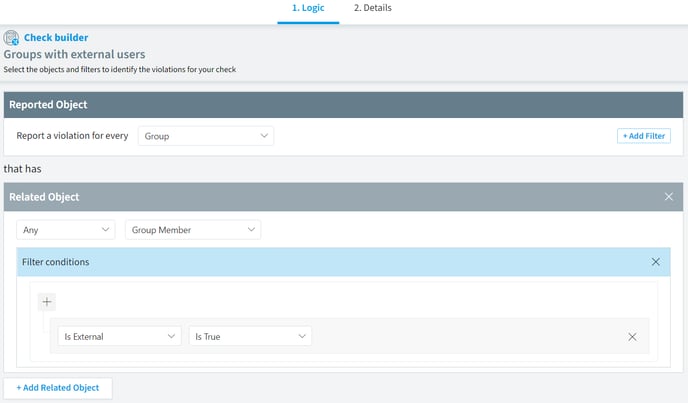Screen dimensions: 688x403
Task: Click the 'that has' text
Action: click(x=22, y=169)
